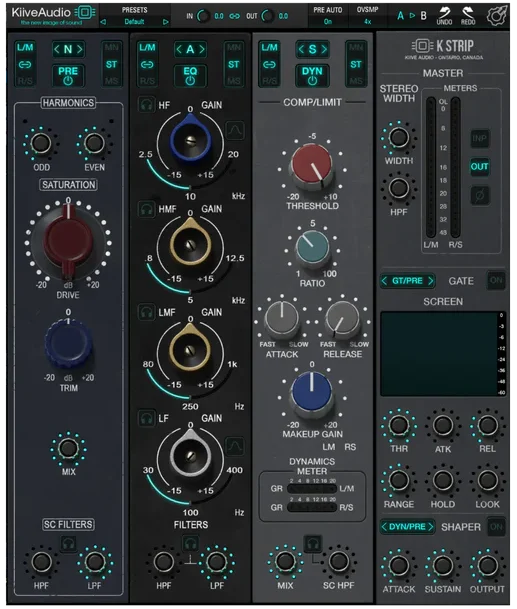Click the stereo WIDTH knob
This screenshot has height=609, width=517.
399,137
